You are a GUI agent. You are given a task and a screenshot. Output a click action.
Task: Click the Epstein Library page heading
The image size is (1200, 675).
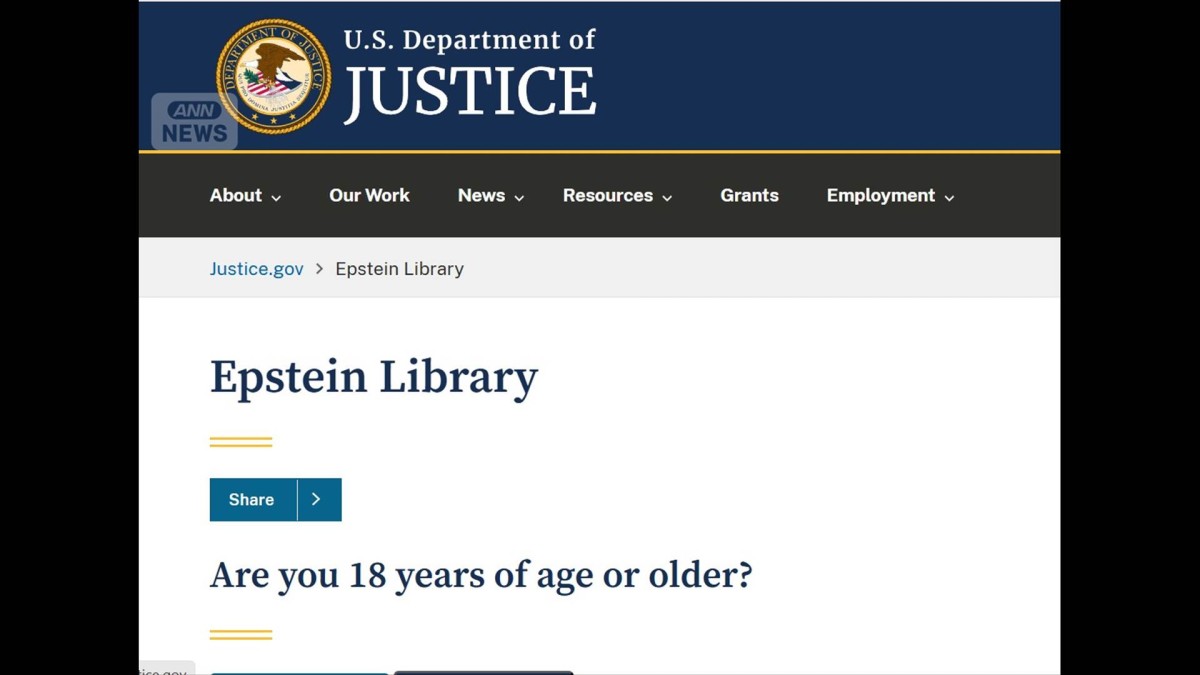[373, 378]
